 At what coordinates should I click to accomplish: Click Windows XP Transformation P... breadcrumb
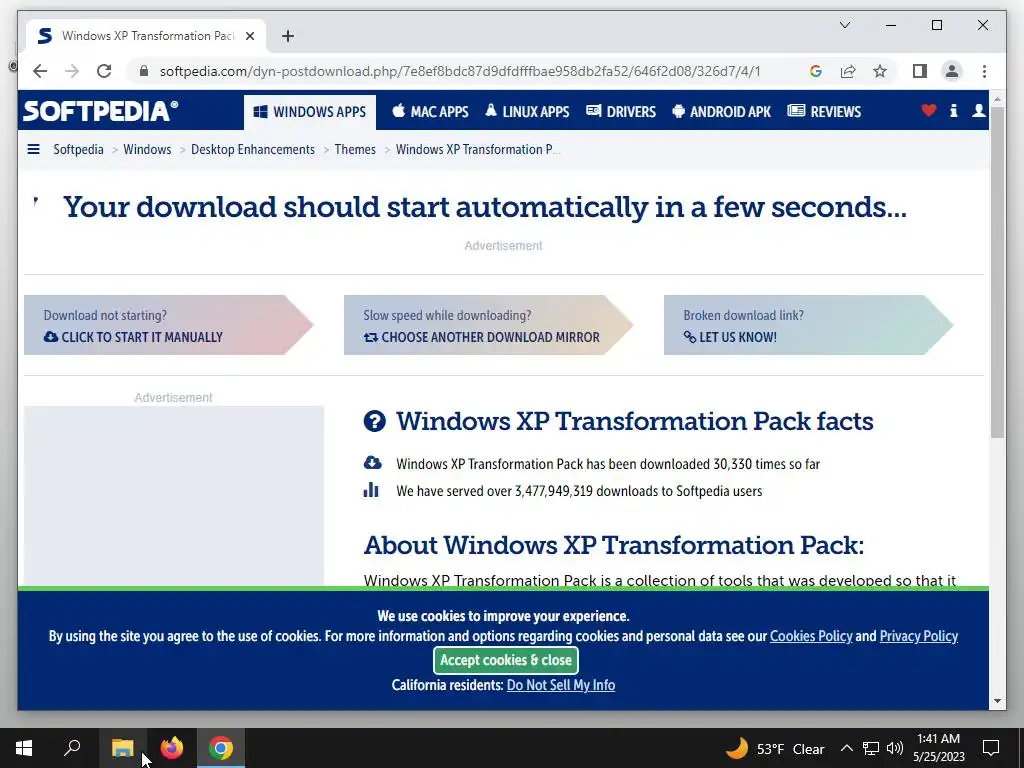477,149
